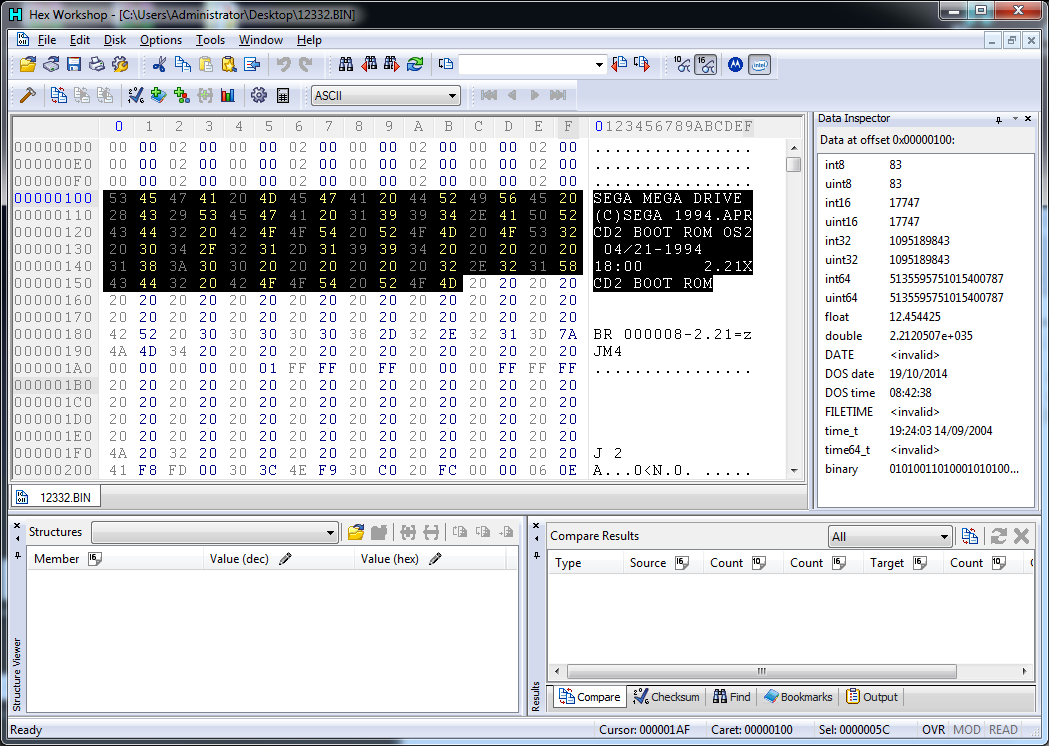The width and height of the screenshot is (1049, 746).
Task: Click the hammer tool icon
Action: point(27,96)
